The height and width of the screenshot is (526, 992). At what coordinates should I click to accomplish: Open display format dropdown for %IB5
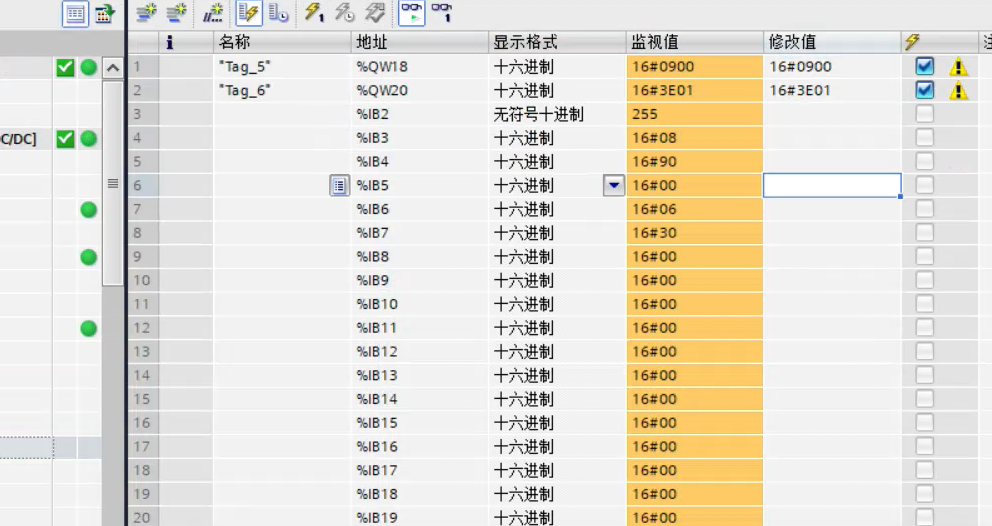pos(613,185)
